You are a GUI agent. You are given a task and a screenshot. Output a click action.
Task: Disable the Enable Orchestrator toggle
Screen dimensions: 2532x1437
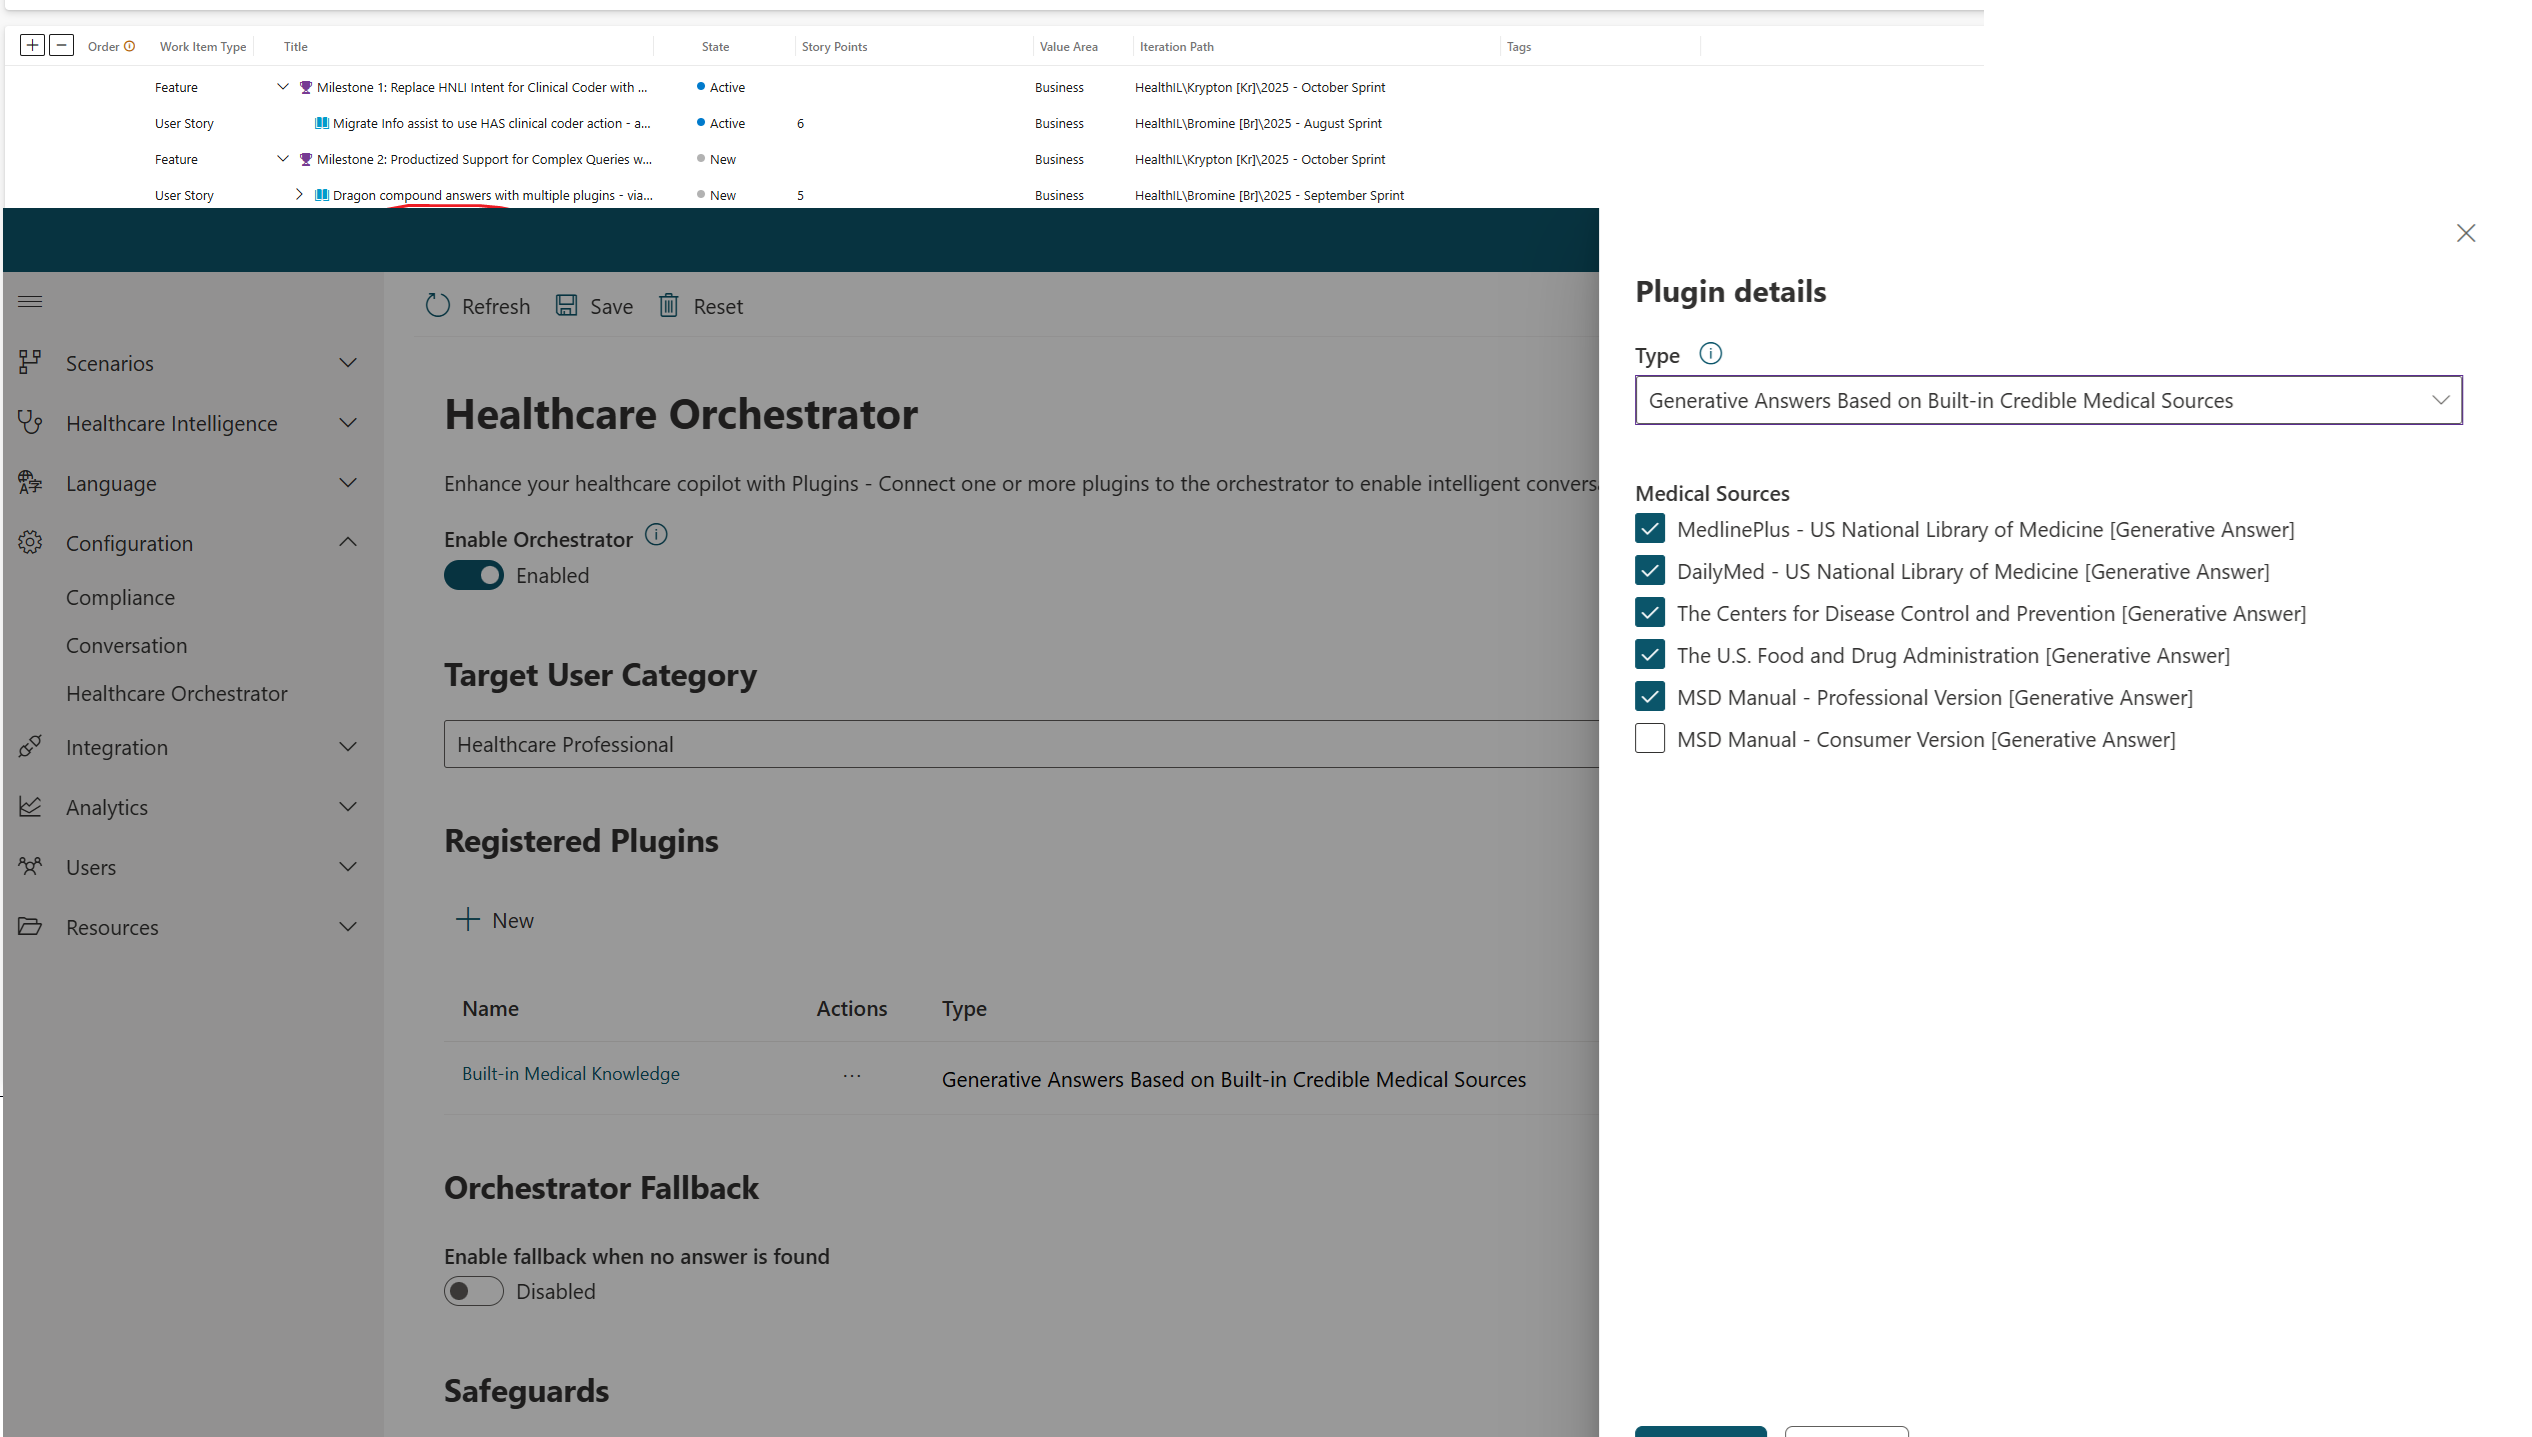pyautogui.click(x=474, y=575)
